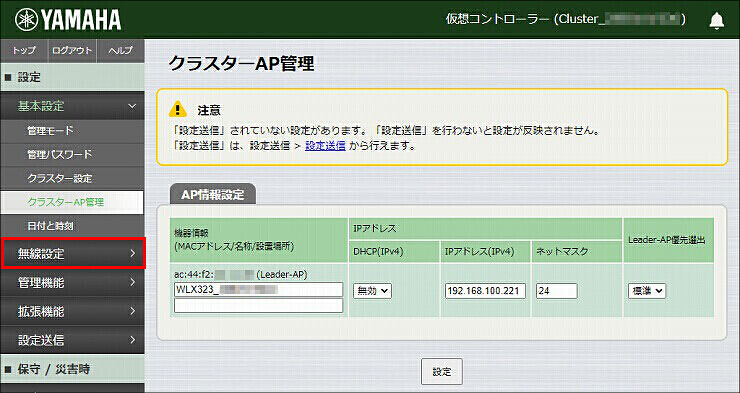Image resolution: width=740 pixels, height=393 pixels.
Task: Click the empty installation location field
Action: (x=259, y=305)
